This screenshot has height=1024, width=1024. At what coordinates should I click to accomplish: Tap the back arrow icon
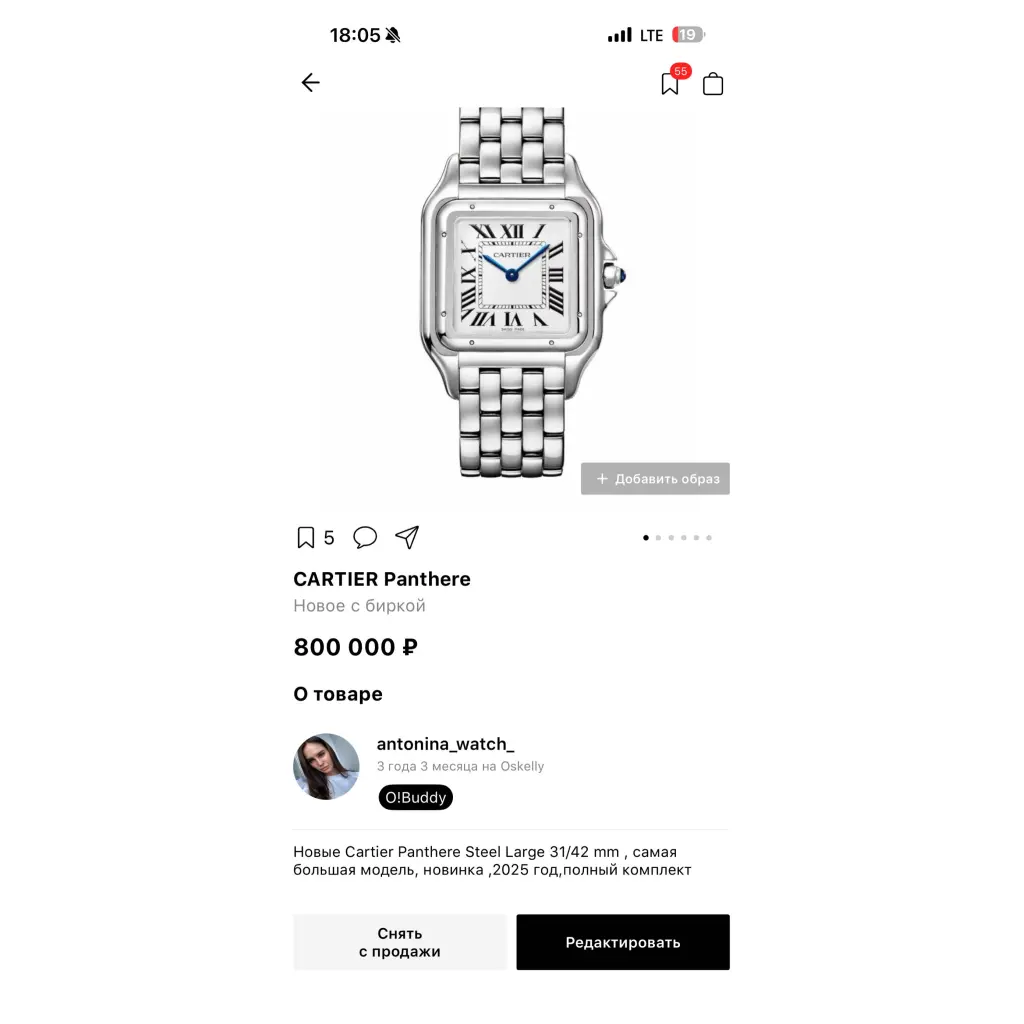click(310, 82)
